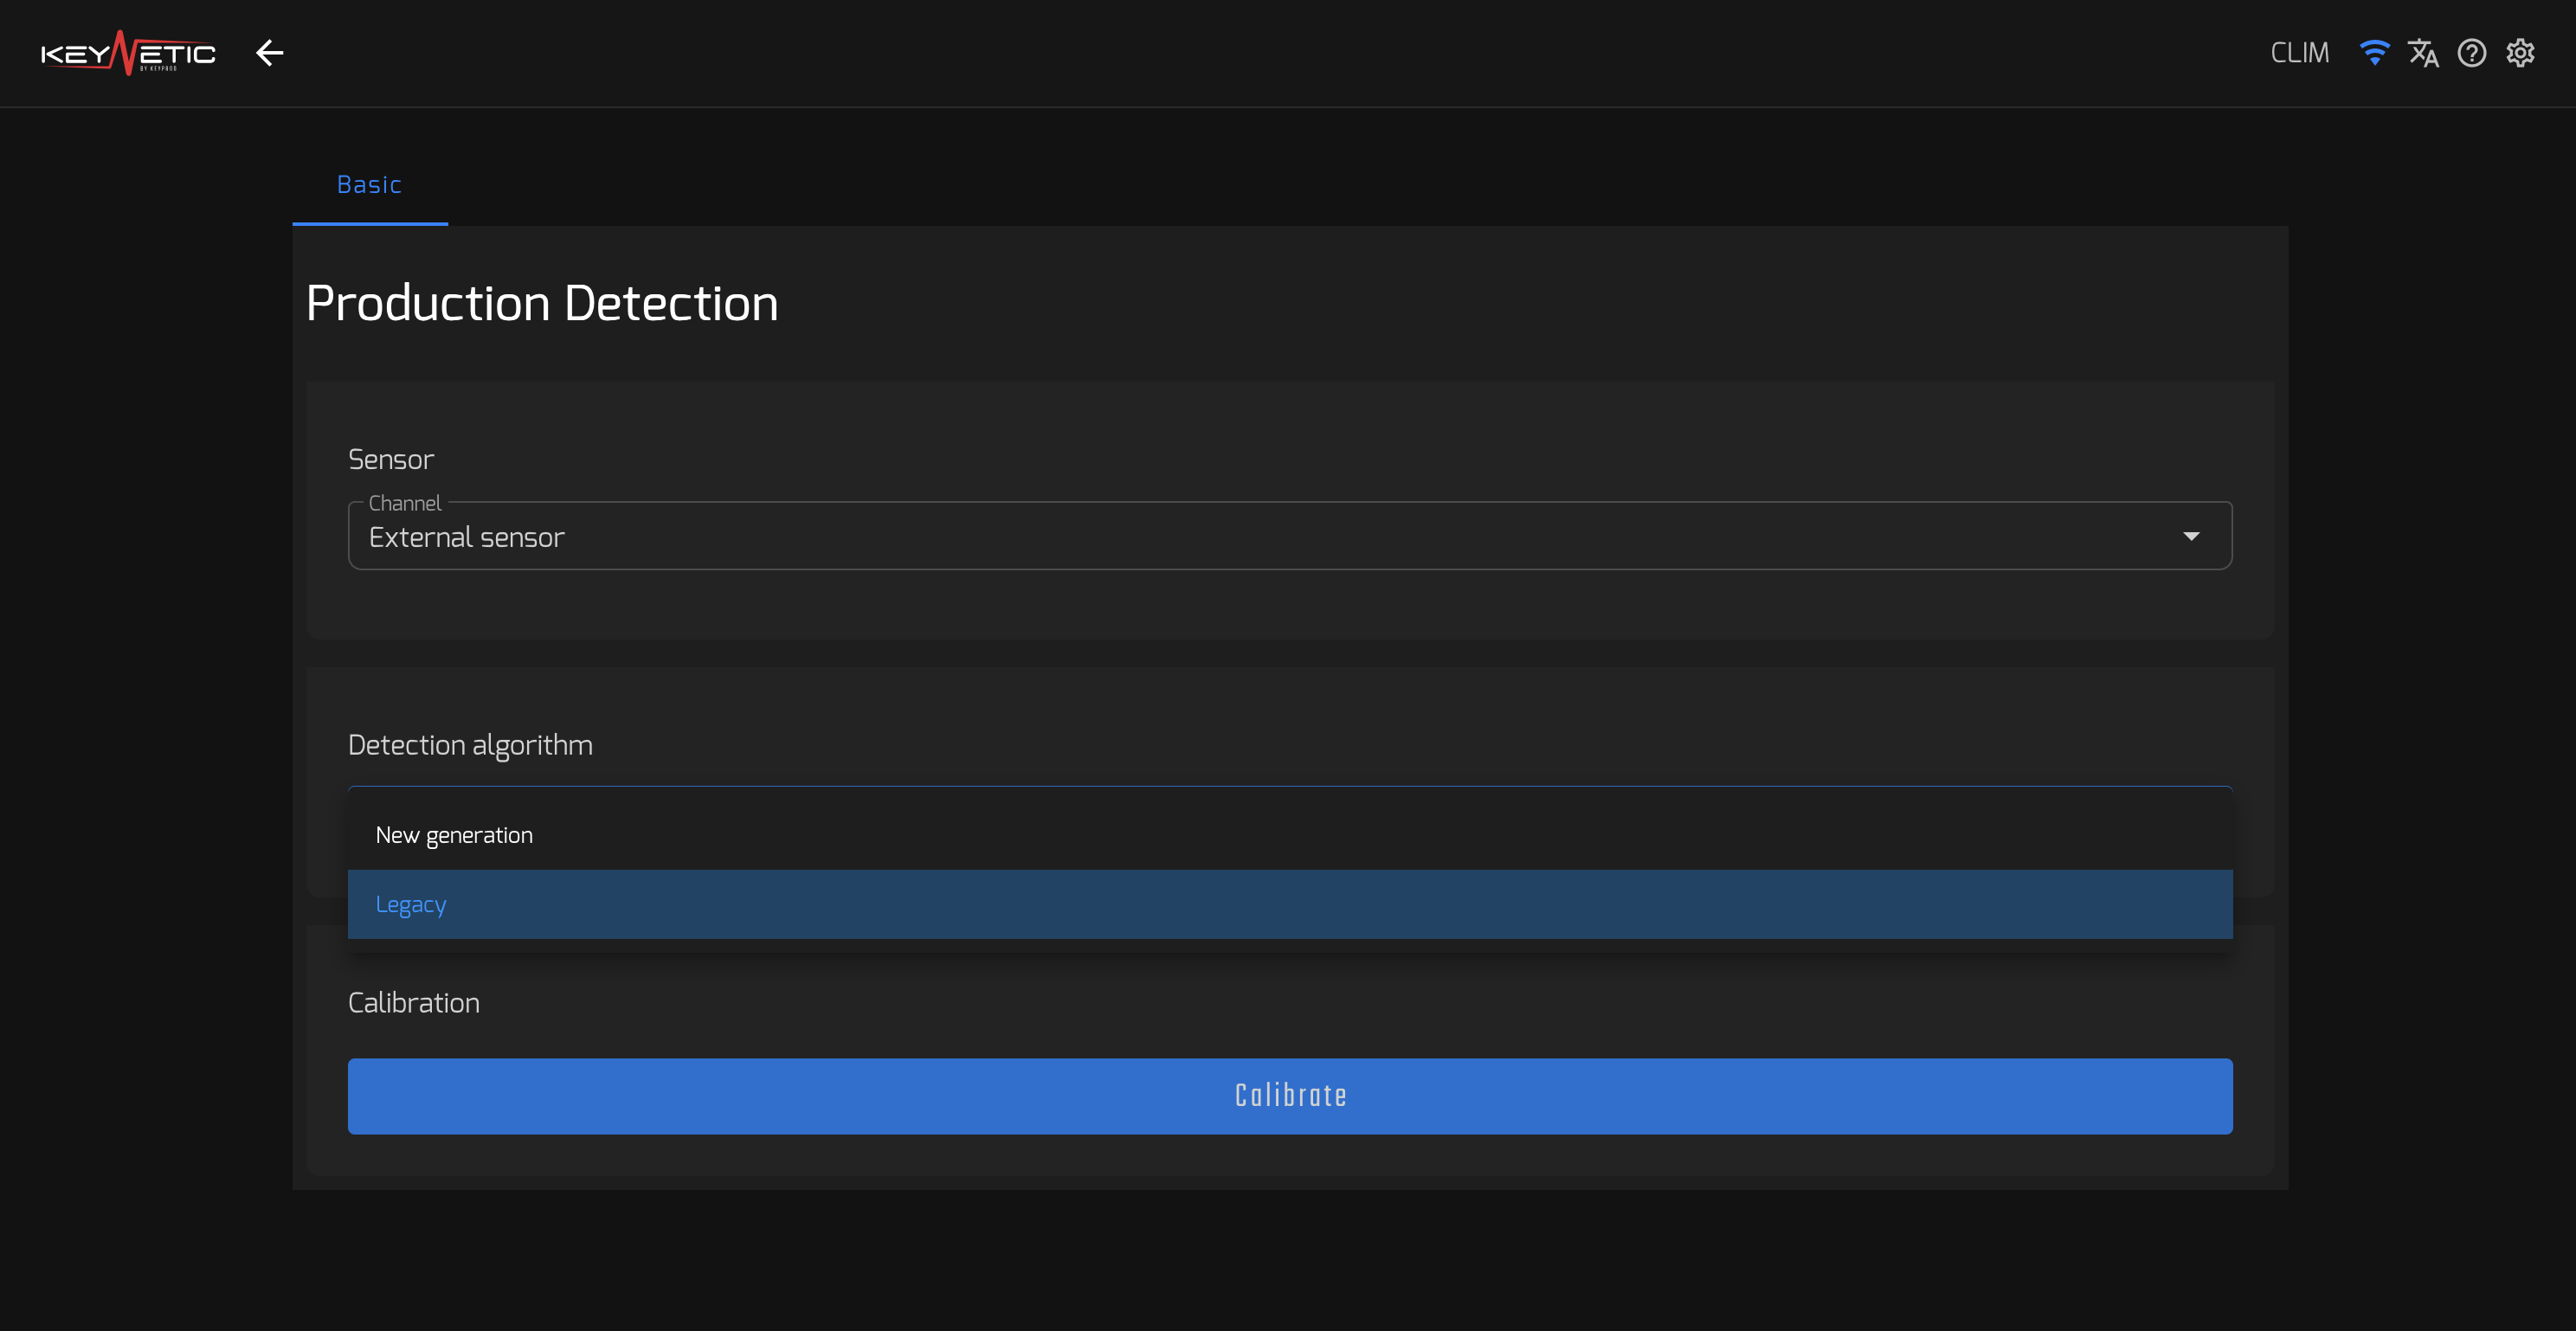This screenshot has width=2576, height=1331.
Task: Open settings gear icon
Action: point(2521,53)
